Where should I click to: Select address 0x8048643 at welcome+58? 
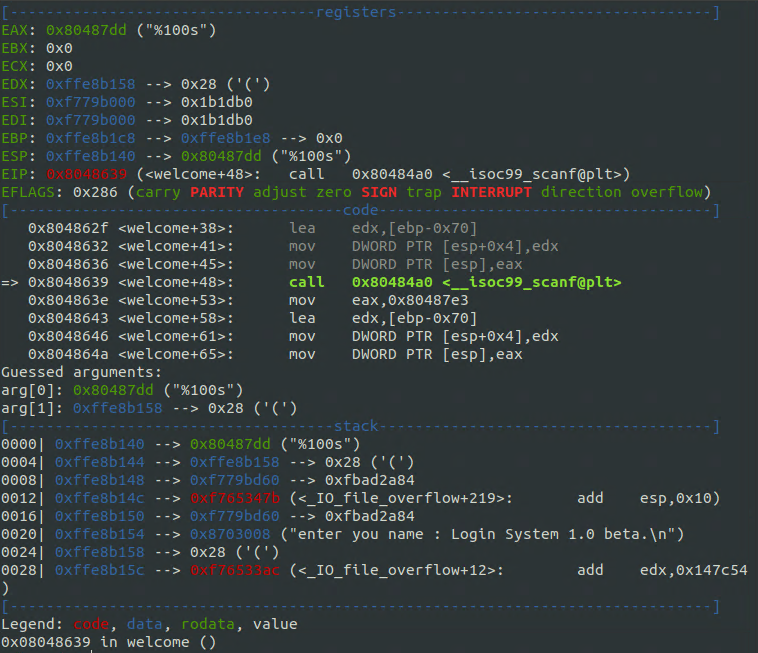coord(68,318)
